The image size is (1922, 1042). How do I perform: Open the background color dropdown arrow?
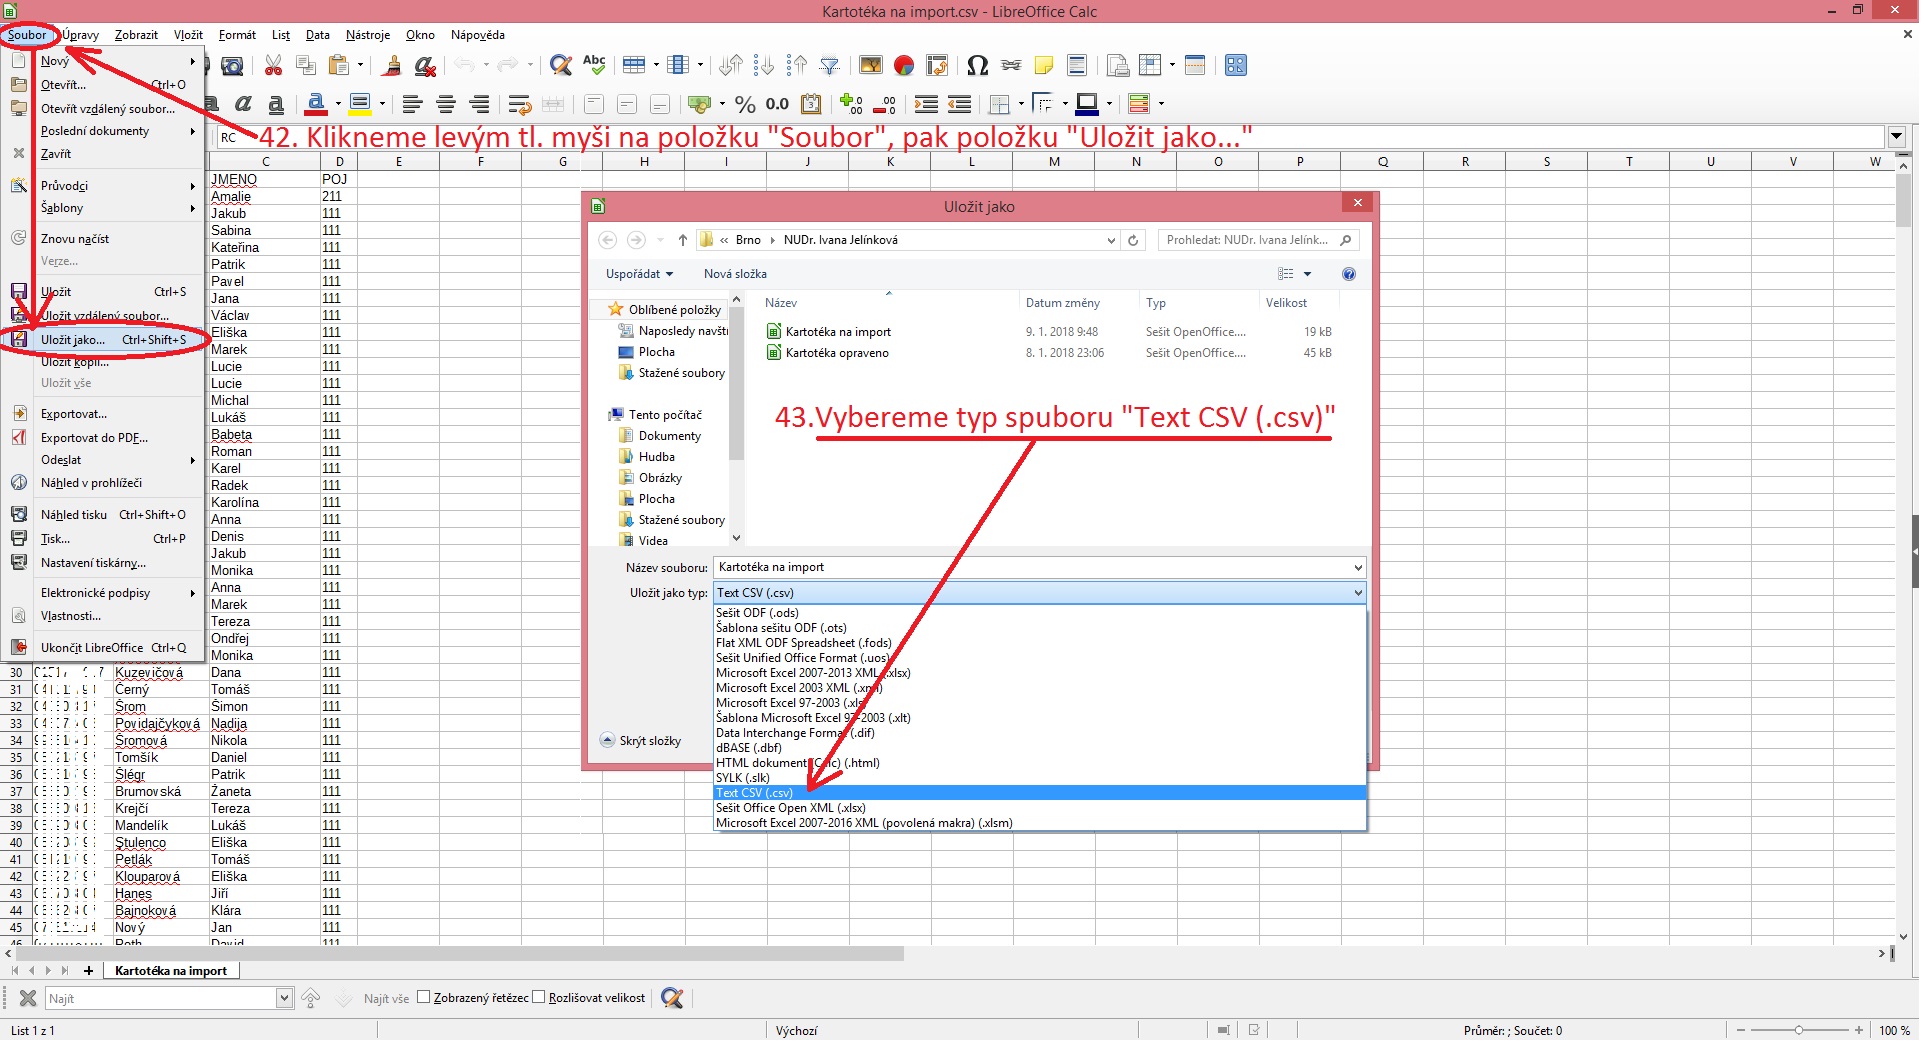pyautogui.click(x=382, y=104)
